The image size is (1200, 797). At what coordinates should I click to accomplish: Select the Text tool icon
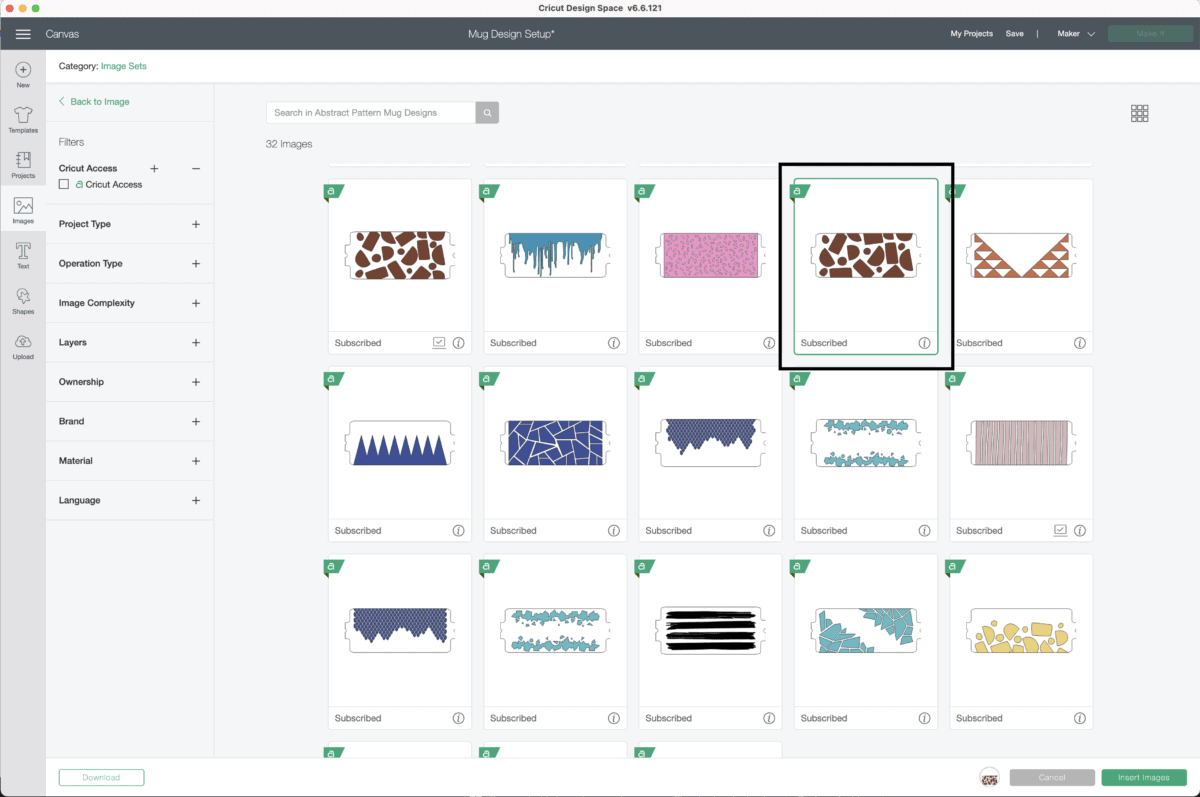[x=23, y=252]
